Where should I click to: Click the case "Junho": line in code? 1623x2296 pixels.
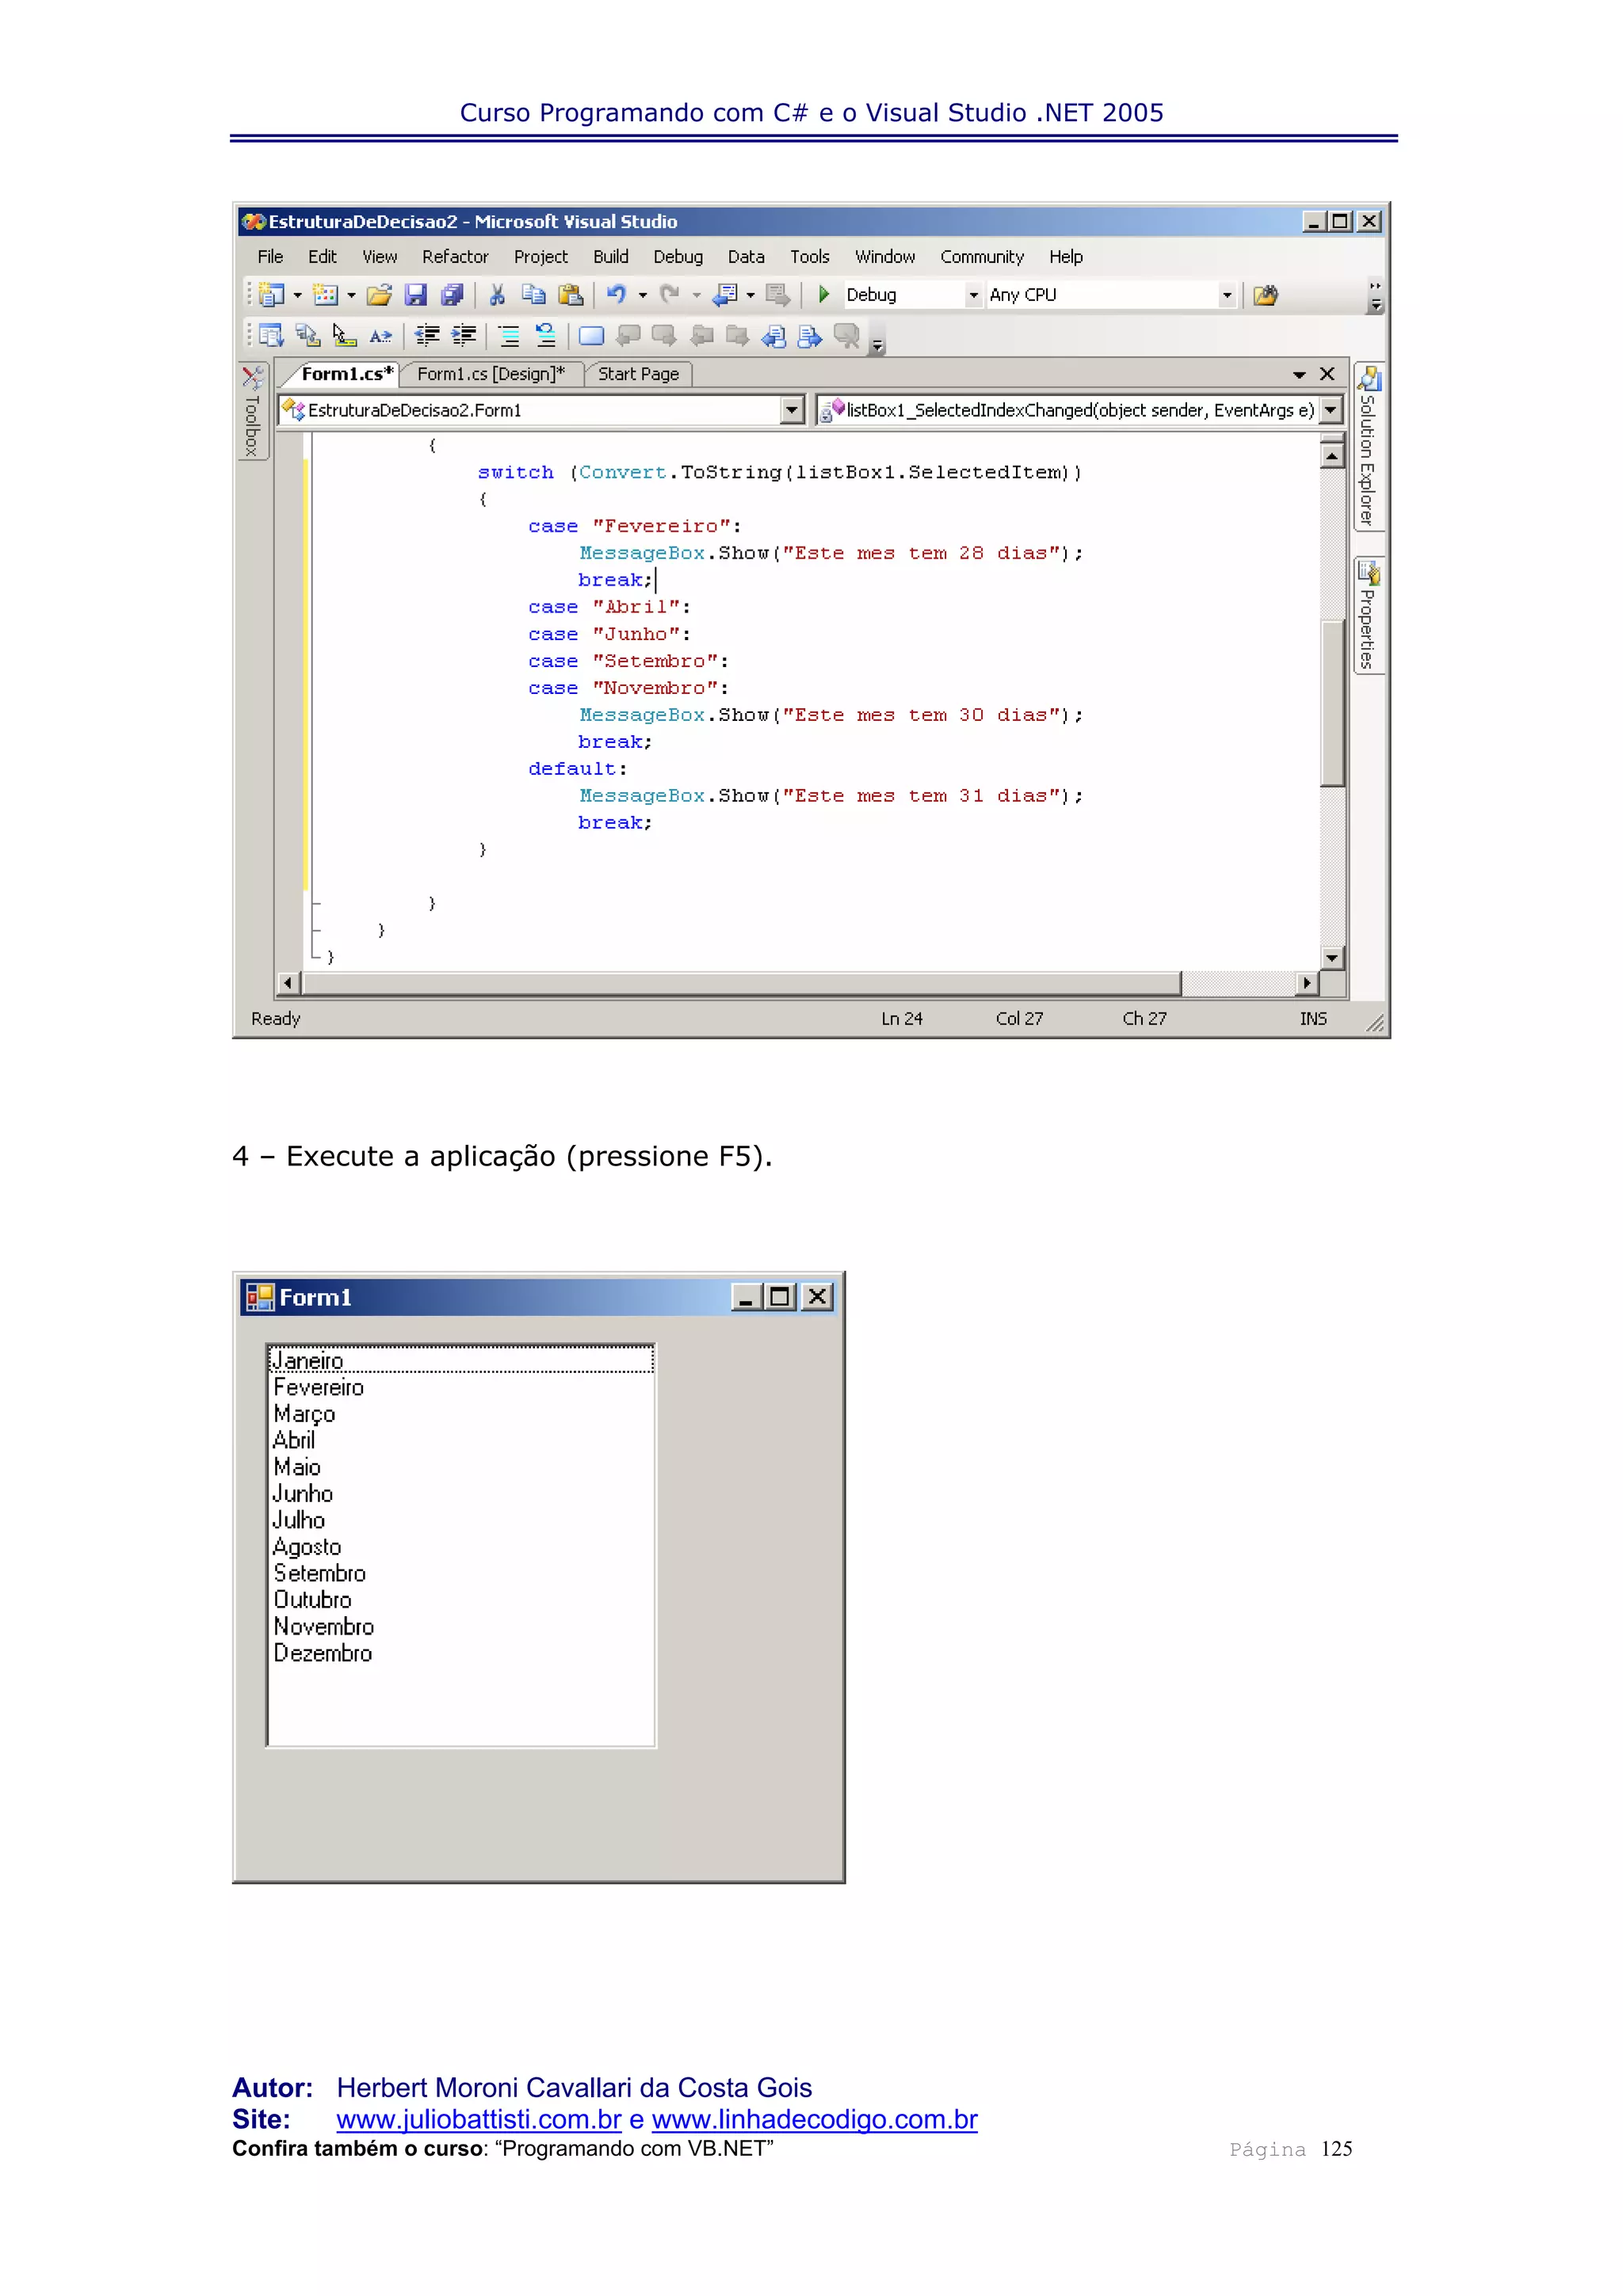coord(609,634)
